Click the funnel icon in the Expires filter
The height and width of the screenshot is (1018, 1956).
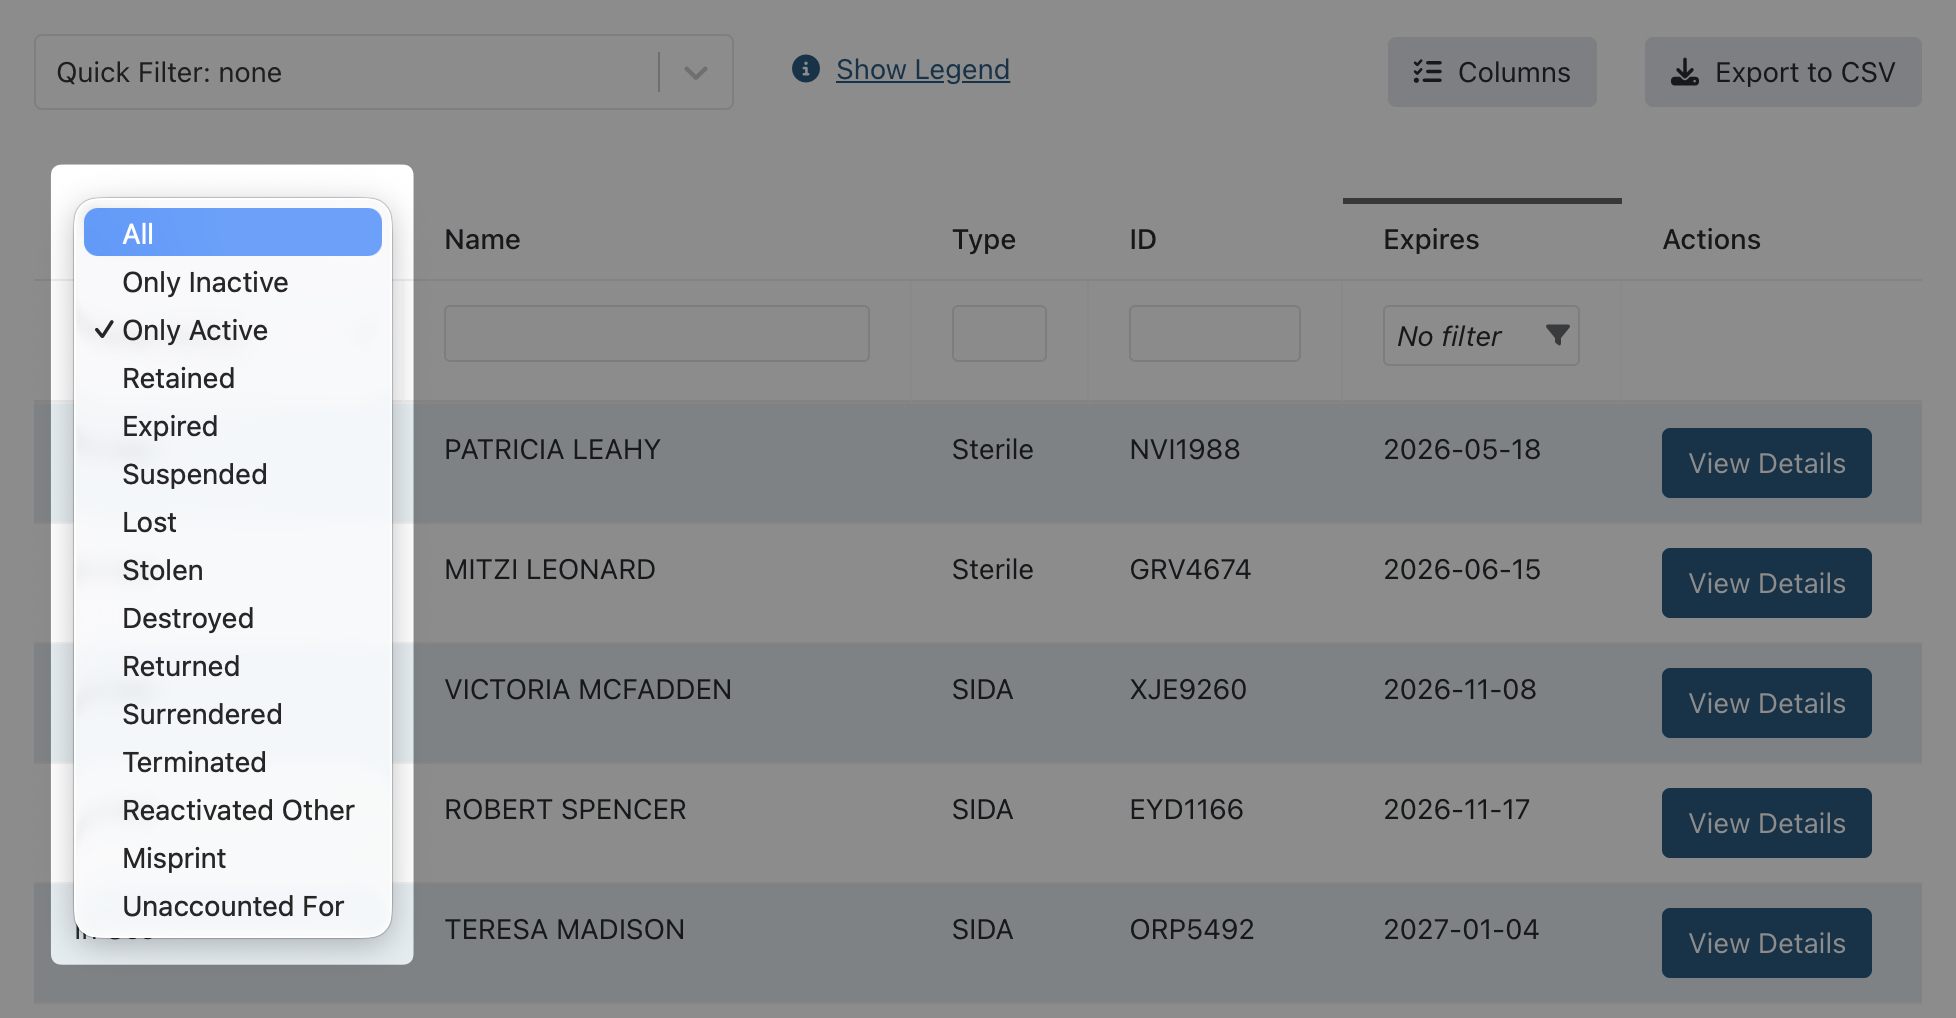pos(1558,337)
